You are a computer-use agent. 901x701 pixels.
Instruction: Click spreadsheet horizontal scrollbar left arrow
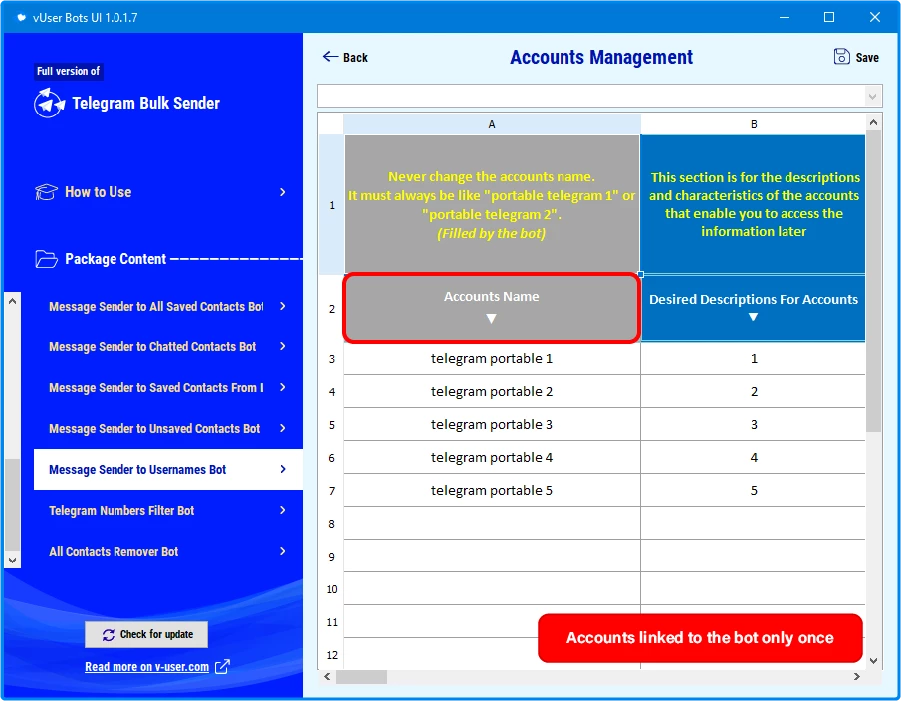(327, 677)
